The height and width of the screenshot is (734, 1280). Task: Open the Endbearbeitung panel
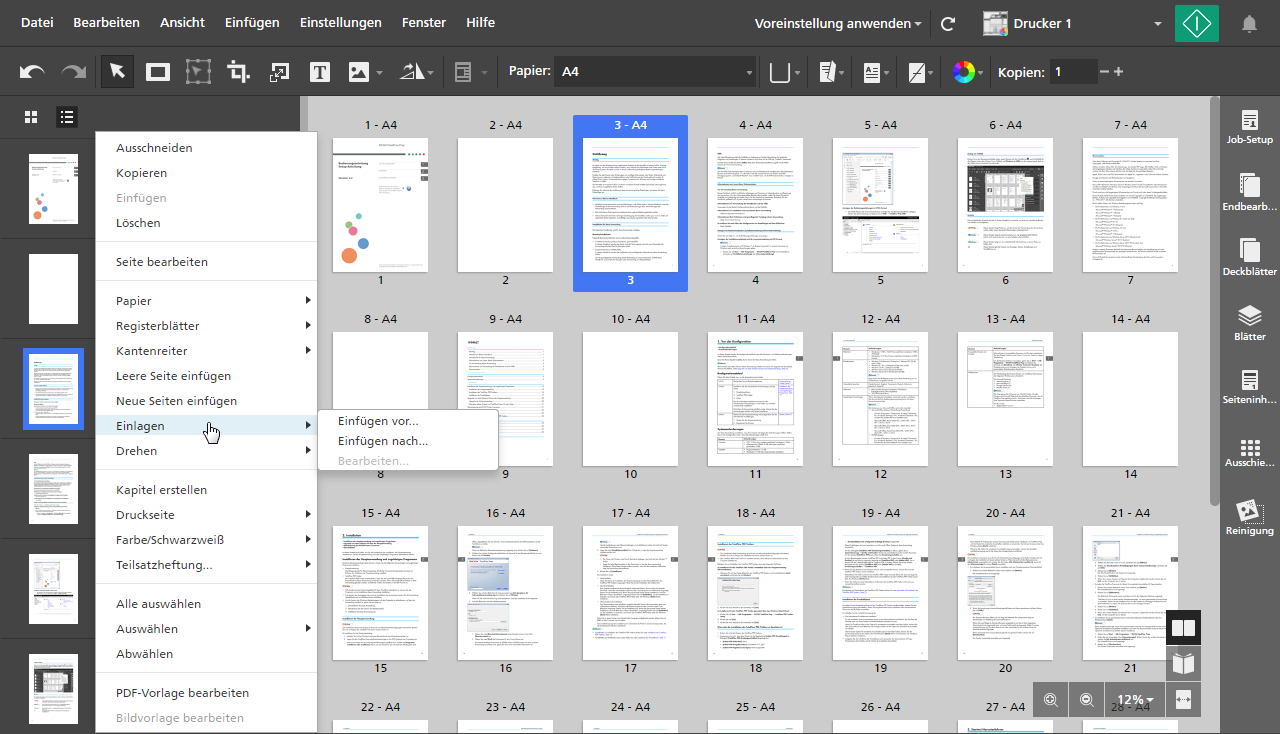pyautogui.click(x=1249, y=193)
